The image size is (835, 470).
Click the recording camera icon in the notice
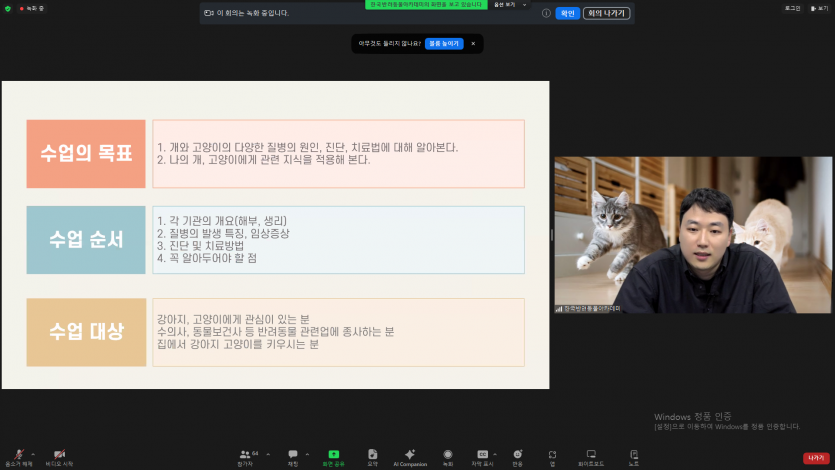click(209, 13)
